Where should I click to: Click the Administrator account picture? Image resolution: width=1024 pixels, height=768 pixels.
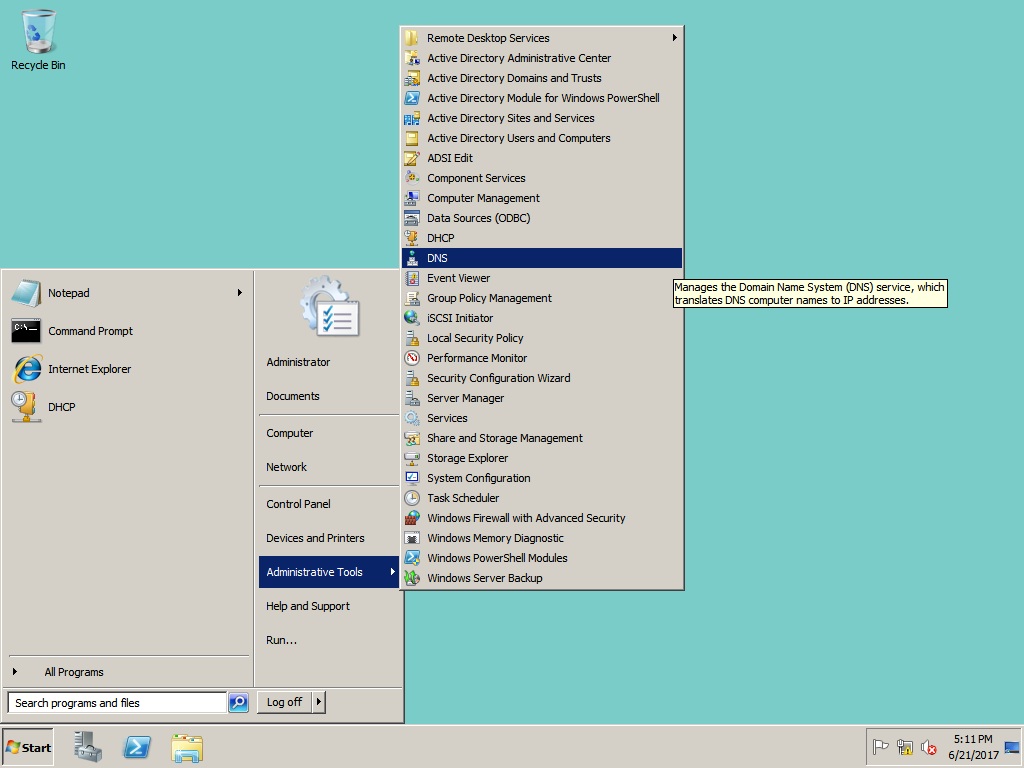tap(330, 306)
